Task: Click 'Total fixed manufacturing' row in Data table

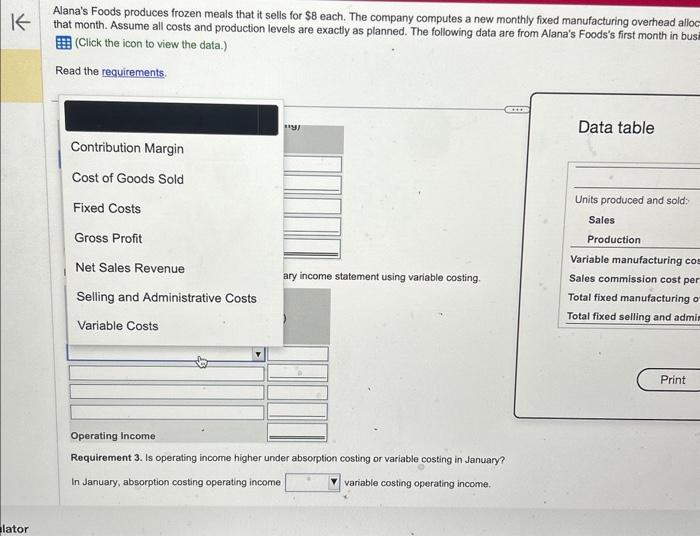Action: [633, 298]
